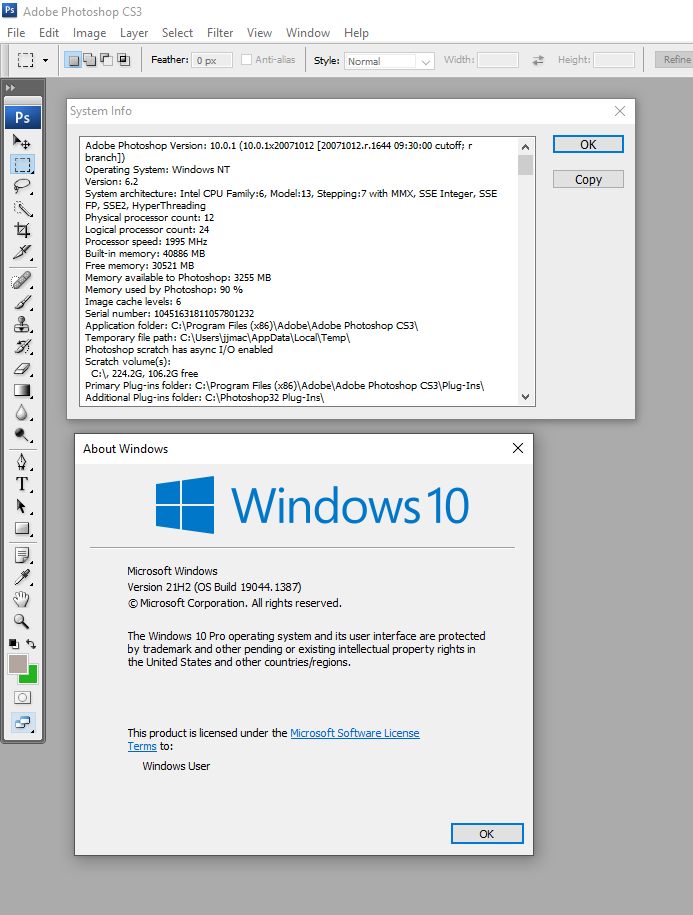The width and height of the screenshot is (693, 915).
Task: Toggle Quick Mask mode
Action: coord(22,697)
